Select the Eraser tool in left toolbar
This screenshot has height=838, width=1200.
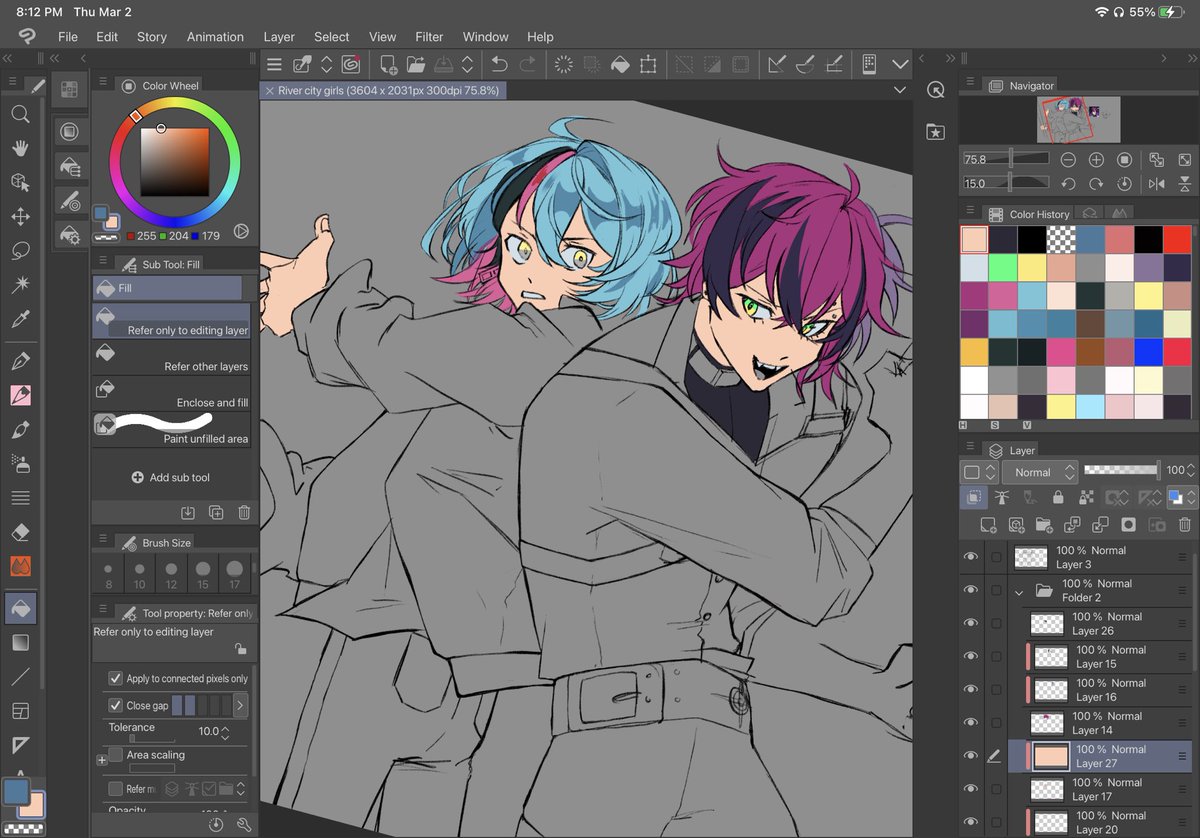[20, 532]
